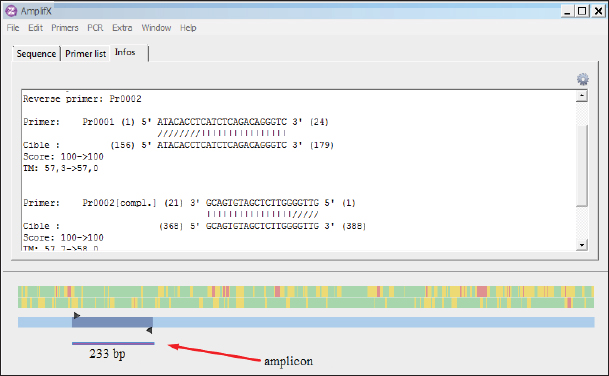Switch to the Sequence tab
609x376 pixels.
click(x=36, y=54)
